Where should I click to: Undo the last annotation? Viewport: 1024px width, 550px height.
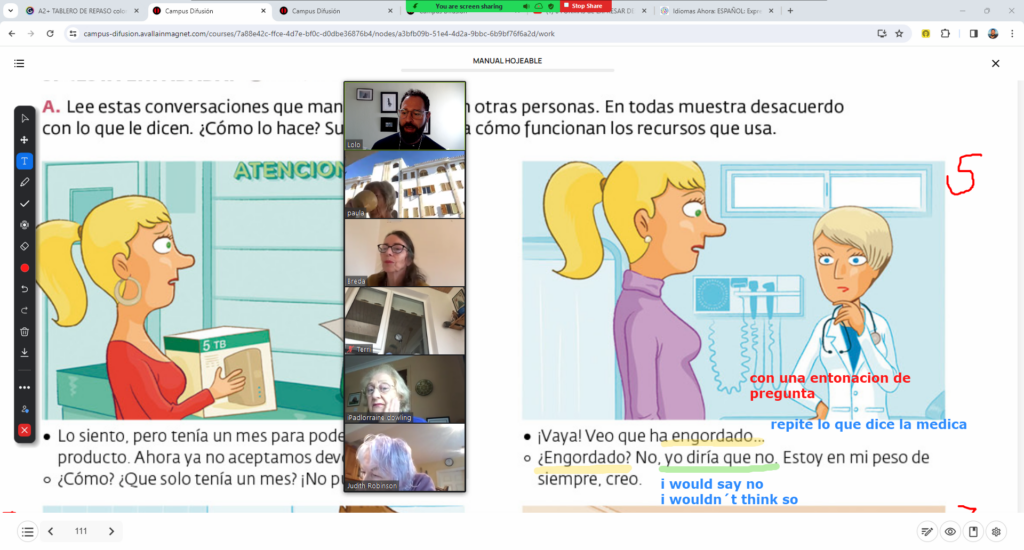(25, 289)
